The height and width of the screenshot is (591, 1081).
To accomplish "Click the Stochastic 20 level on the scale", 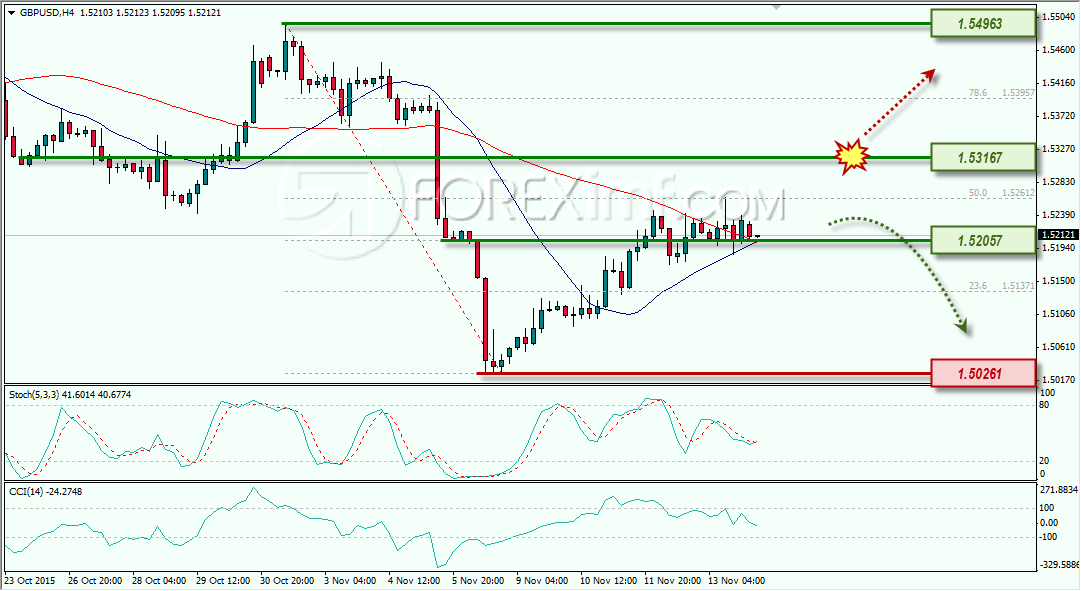I will (x=1044, y=461).
